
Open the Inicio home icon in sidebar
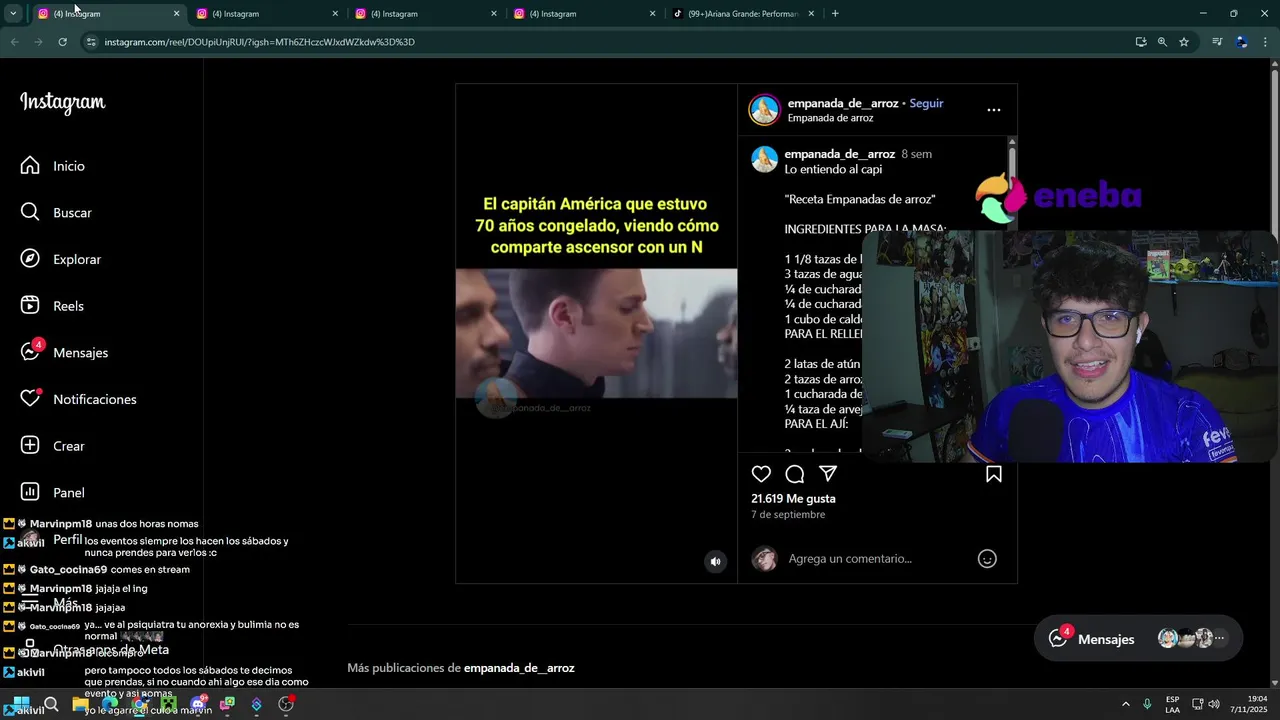point(30,166)
